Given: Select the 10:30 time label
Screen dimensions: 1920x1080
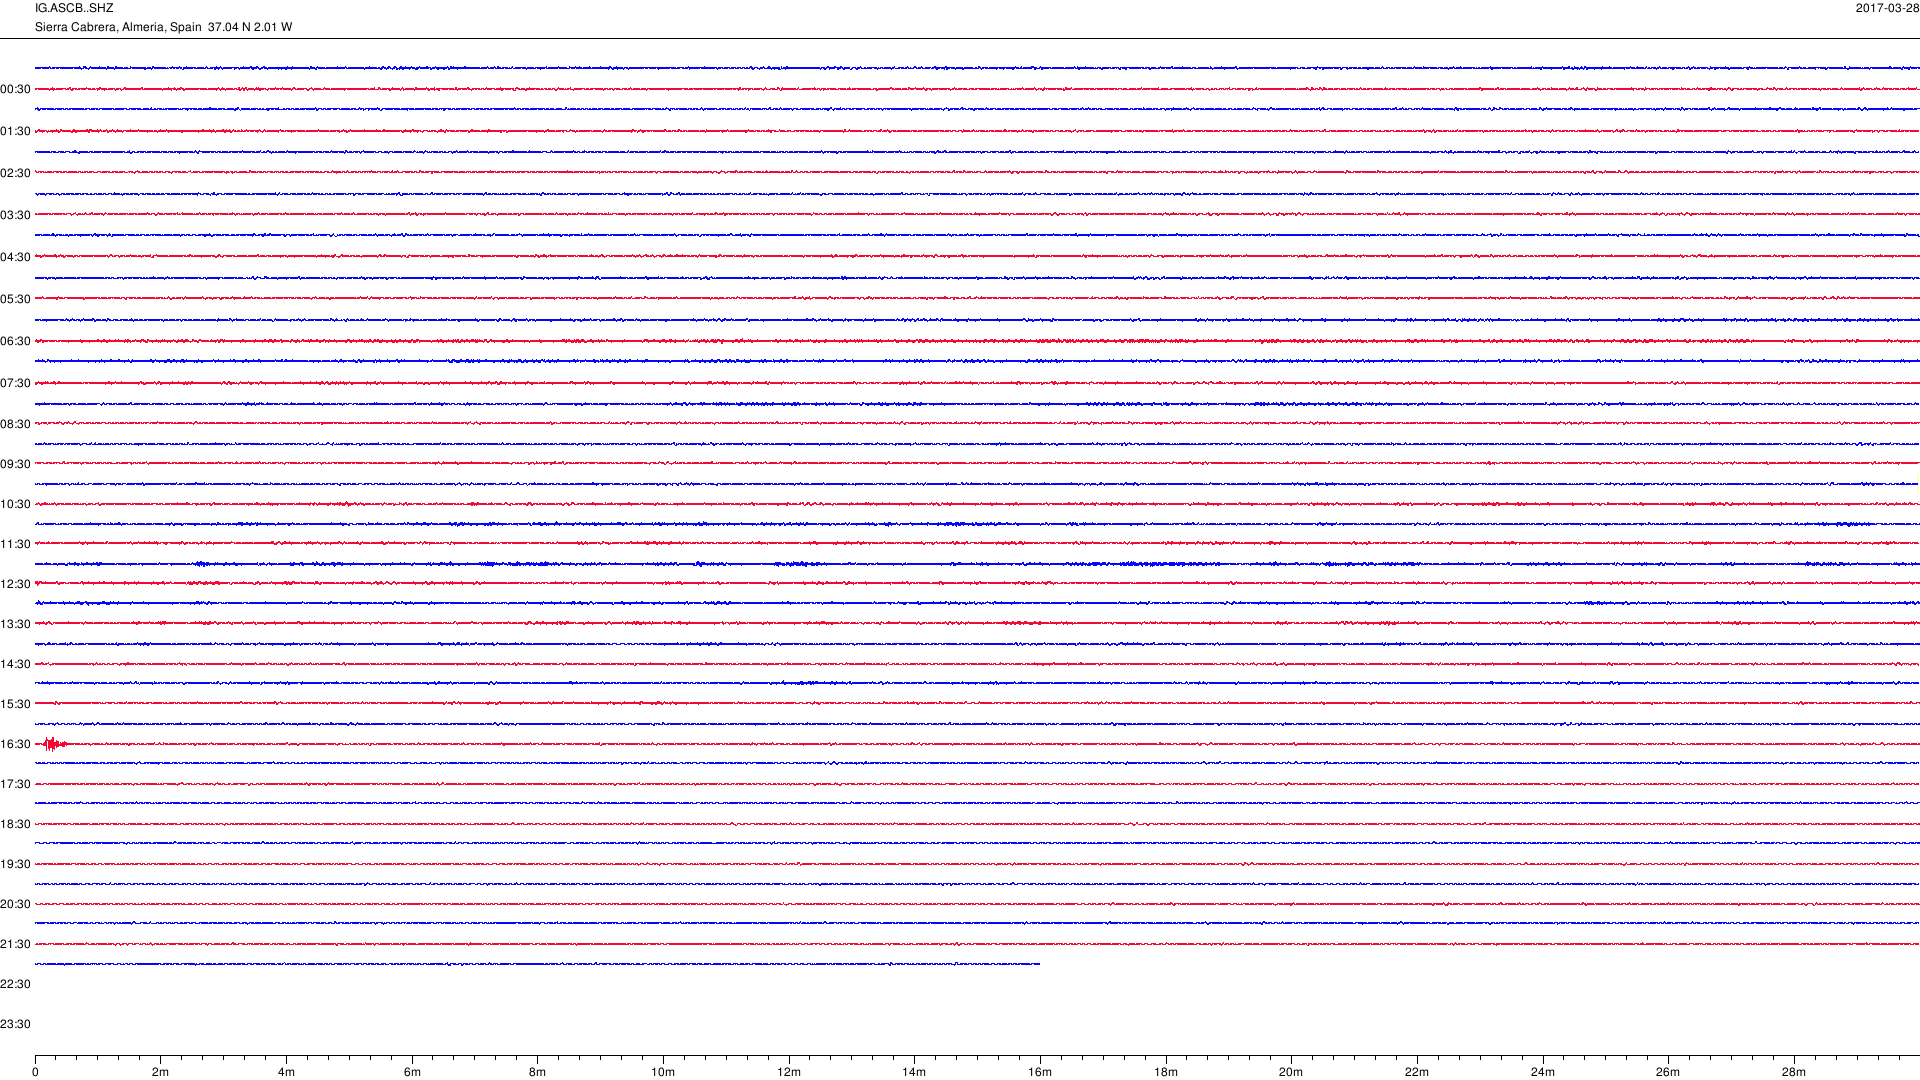Looking at the screenshot, I should pos(16,505).
